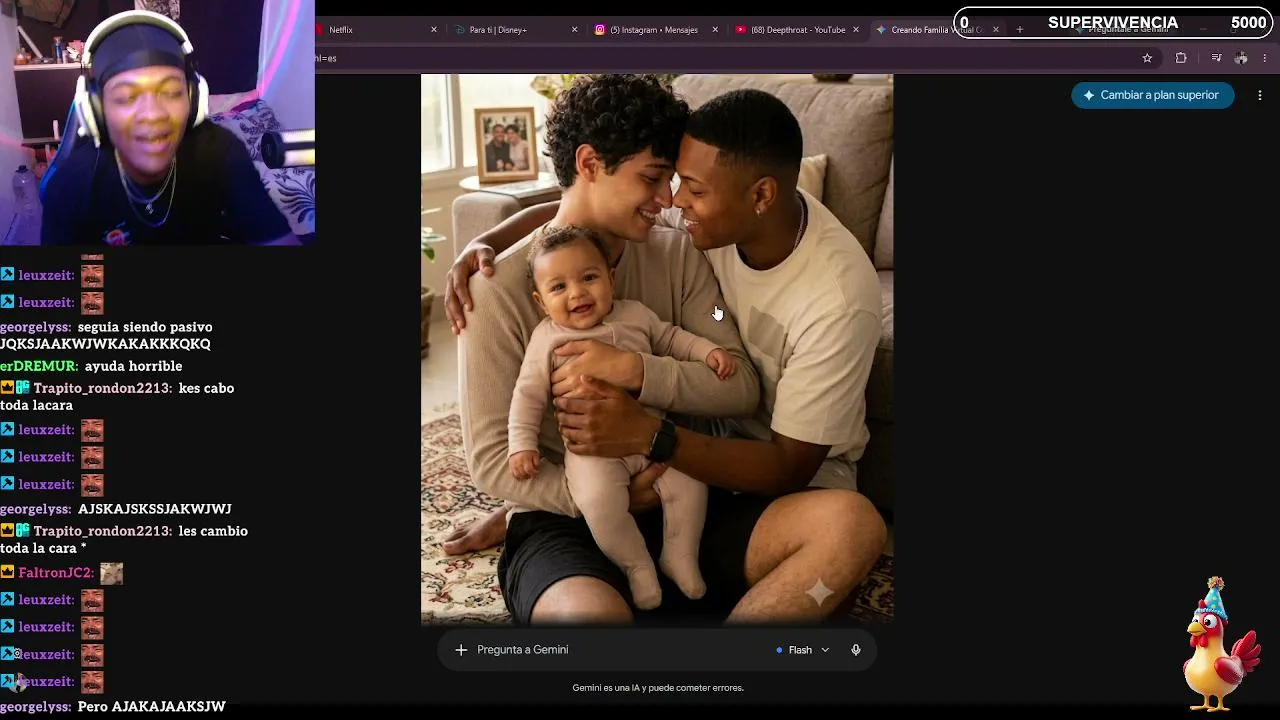Screen dimensions: 1280x720
Task: Close the Instagram Mensajes tab
Action: [x=714, y=30]
